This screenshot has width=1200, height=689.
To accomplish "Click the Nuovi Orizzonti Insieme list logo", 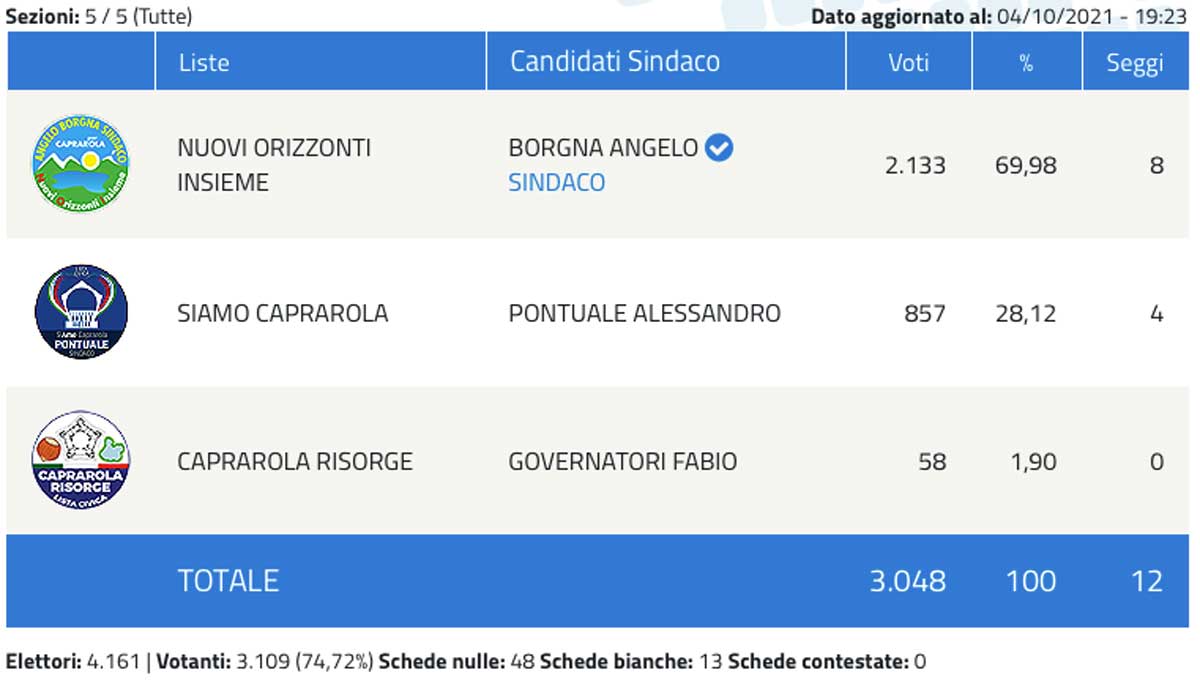I will click(81, 164).
